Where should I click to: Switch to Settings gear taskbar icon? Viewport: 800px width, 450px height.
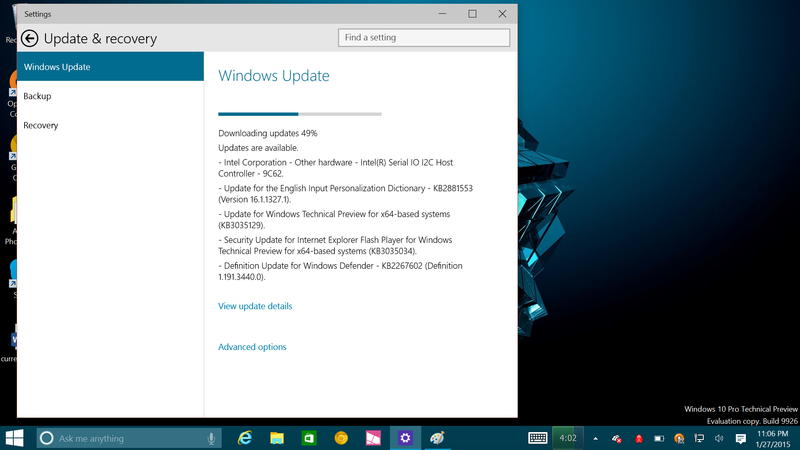pos(405,438)
